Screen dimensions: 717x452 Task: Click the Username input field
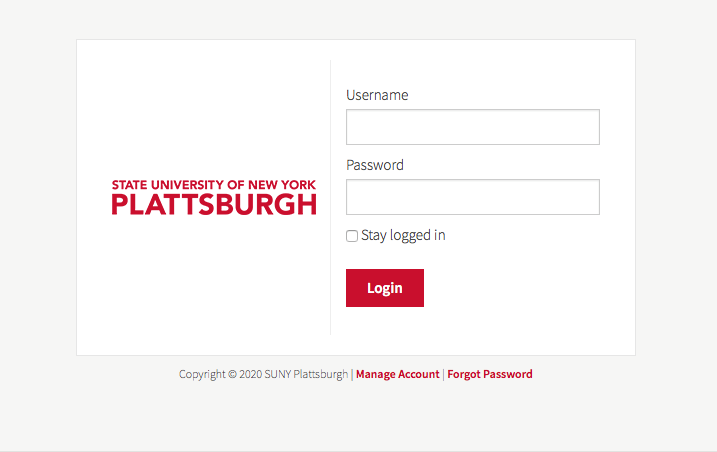(472, 127)
